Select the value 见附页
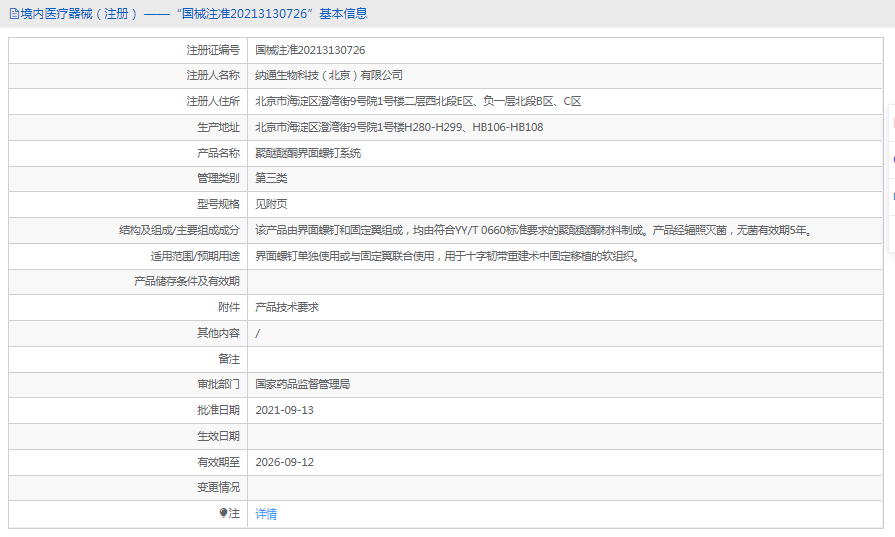The height and width of the screenshot is (537, 895). (271, 204)
